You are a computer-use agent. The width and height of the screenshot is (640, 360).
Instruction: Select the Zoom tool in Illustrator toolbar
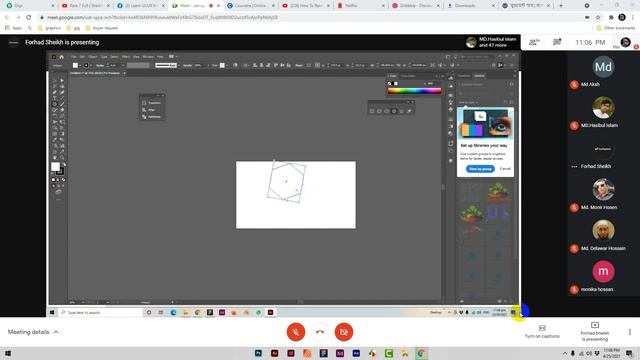pyautogui.click(x=62, y=158)
